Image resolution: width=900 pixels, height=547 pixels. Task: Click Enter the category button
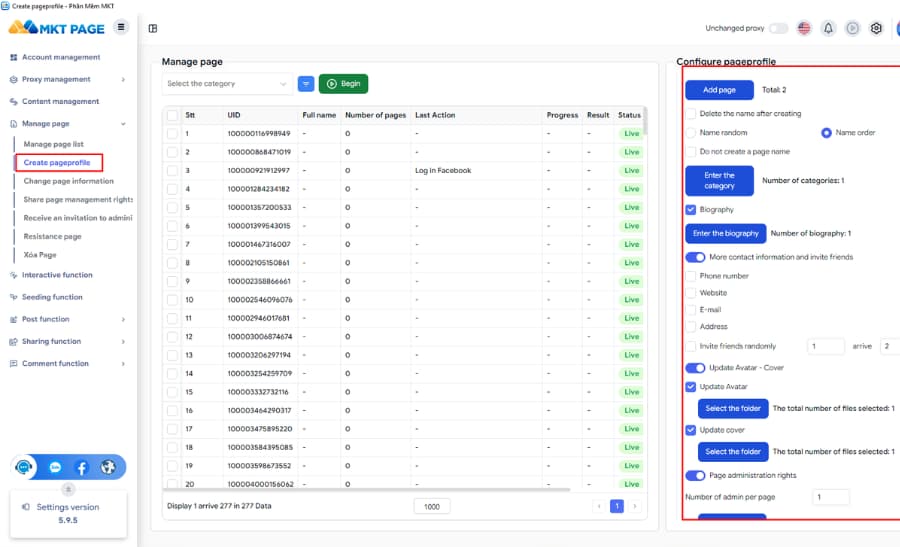[719, 181]
